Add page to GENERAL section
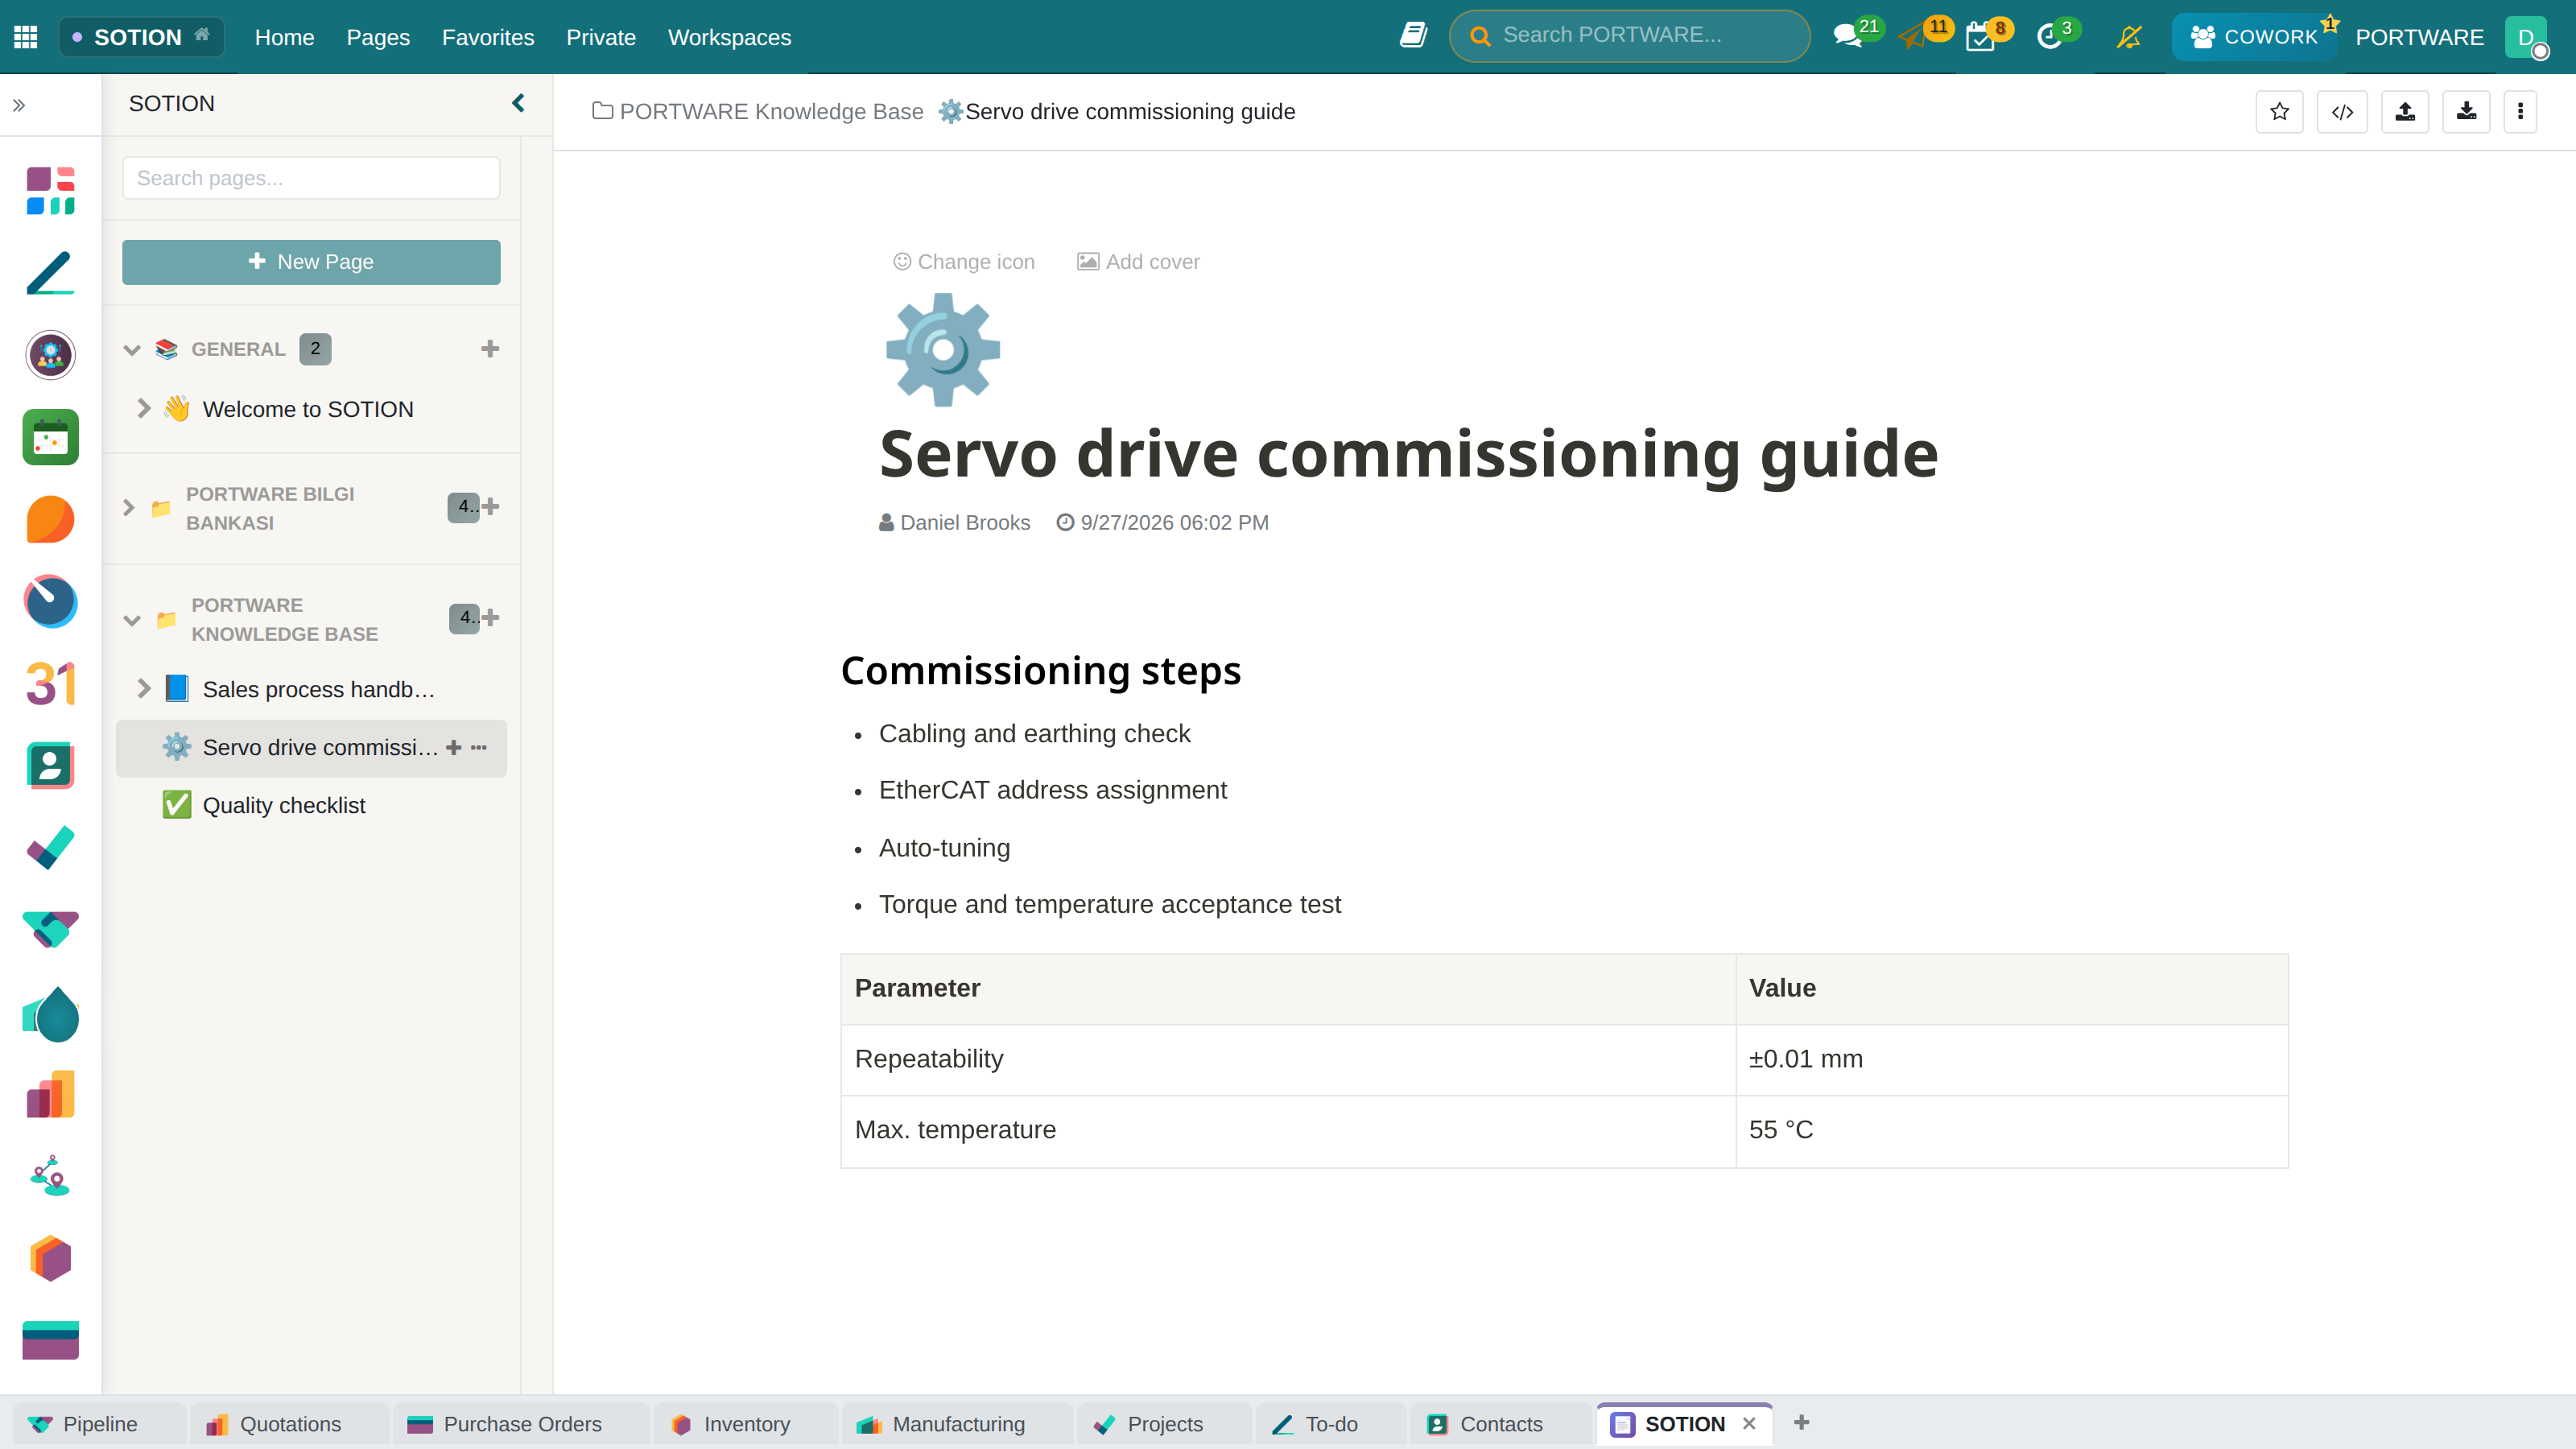Viewport: 2576px width, 1449px height. [489, 348]
